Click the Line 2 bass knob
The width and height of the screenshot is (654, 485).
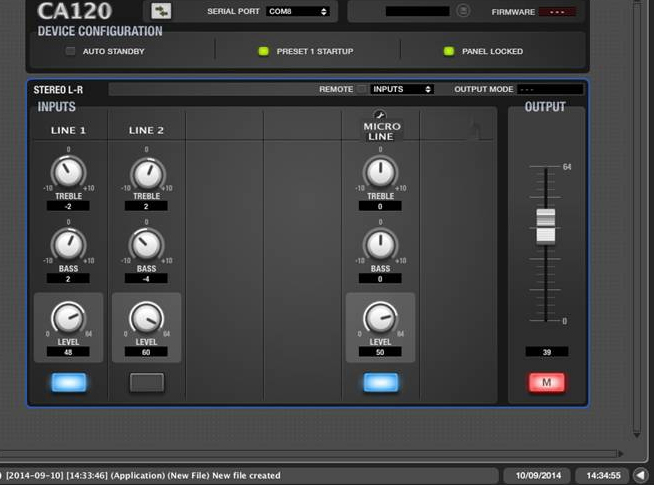(146, 245)
